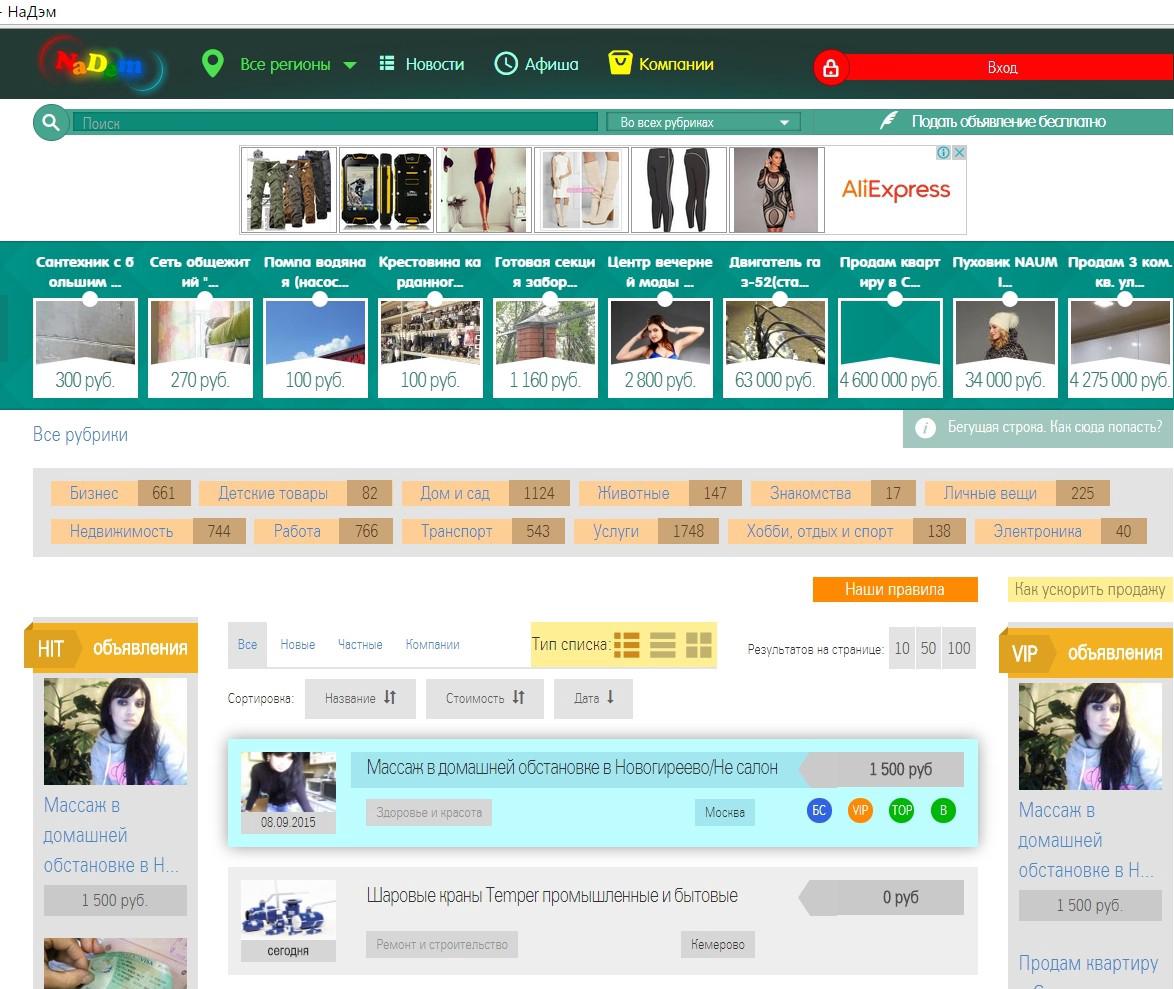The height and width of the screenshot is (989, 1174).
Task: Click Бегущая строка. Как сюда попасть?
Action: [1055, 427]
